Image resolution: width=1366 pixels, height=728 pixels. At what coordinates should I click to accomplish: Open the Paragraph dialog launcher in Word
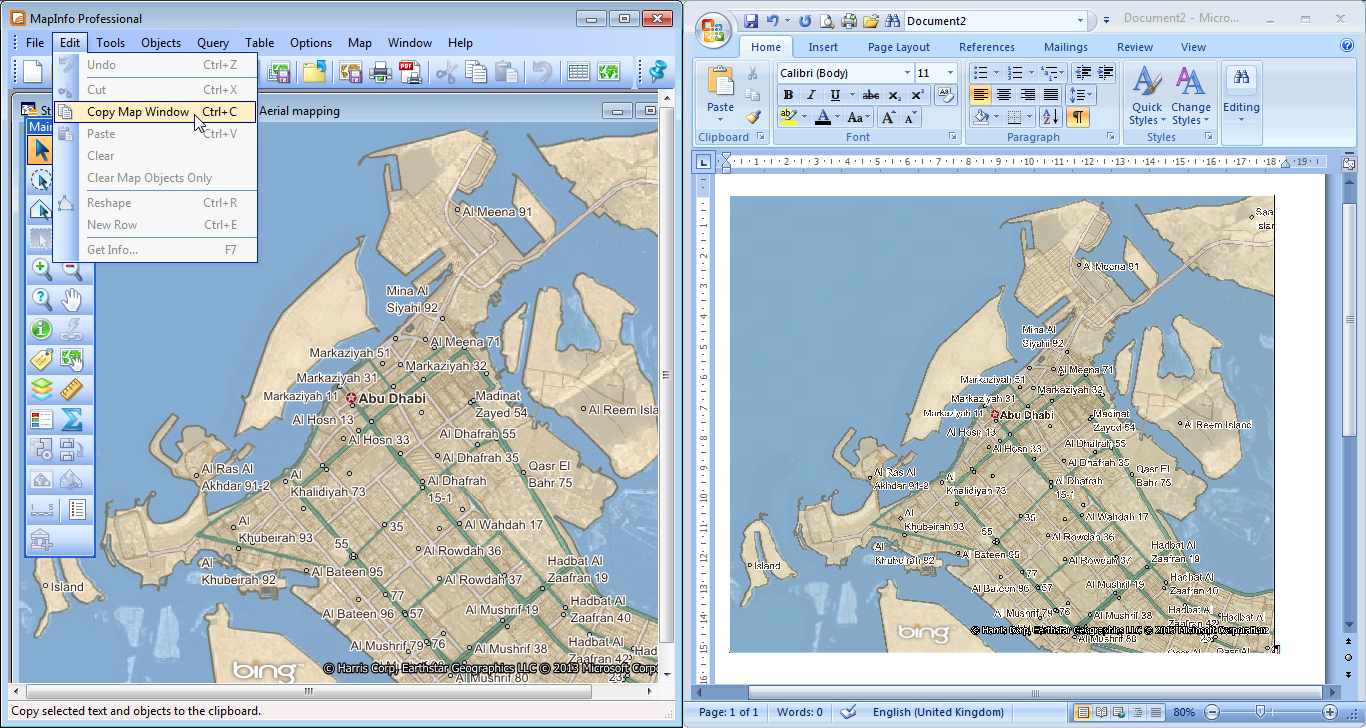point(1110,137)
